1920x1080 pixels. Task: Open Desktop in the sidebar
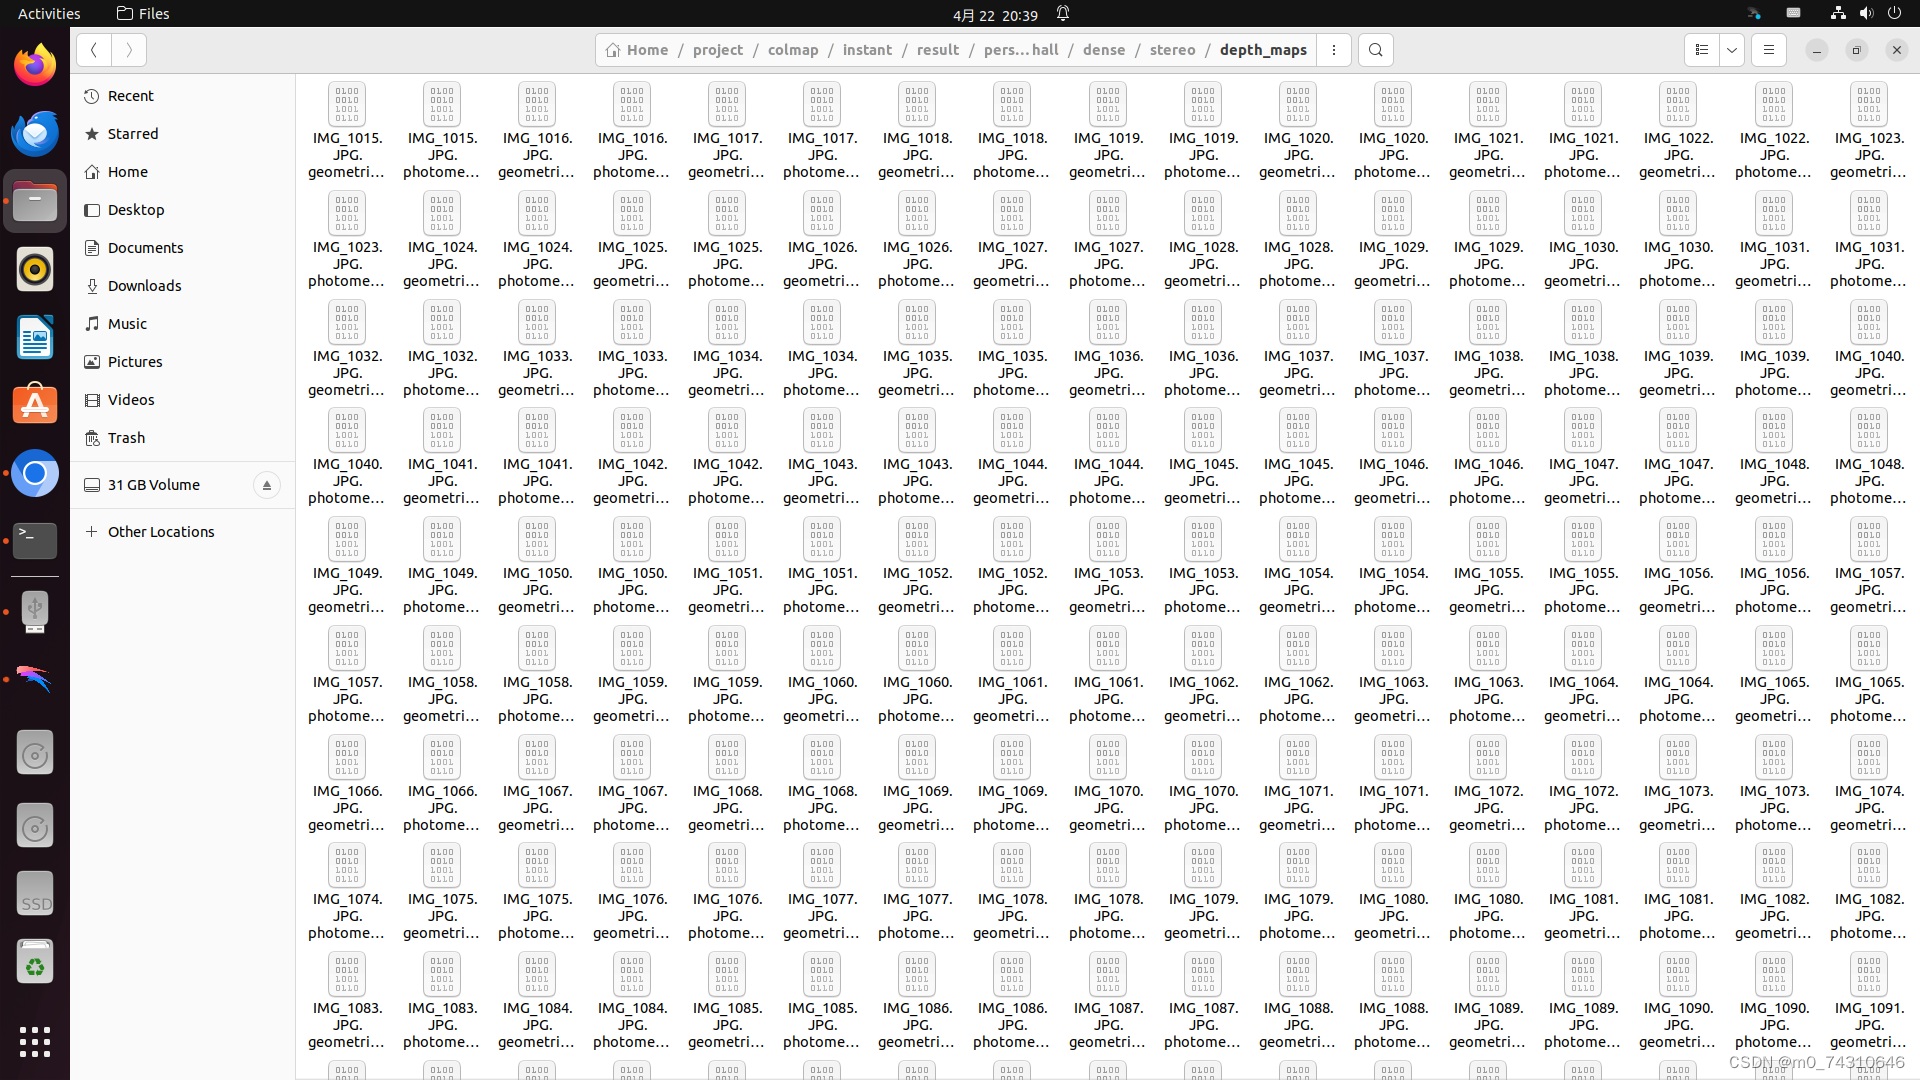coord(183,210)
